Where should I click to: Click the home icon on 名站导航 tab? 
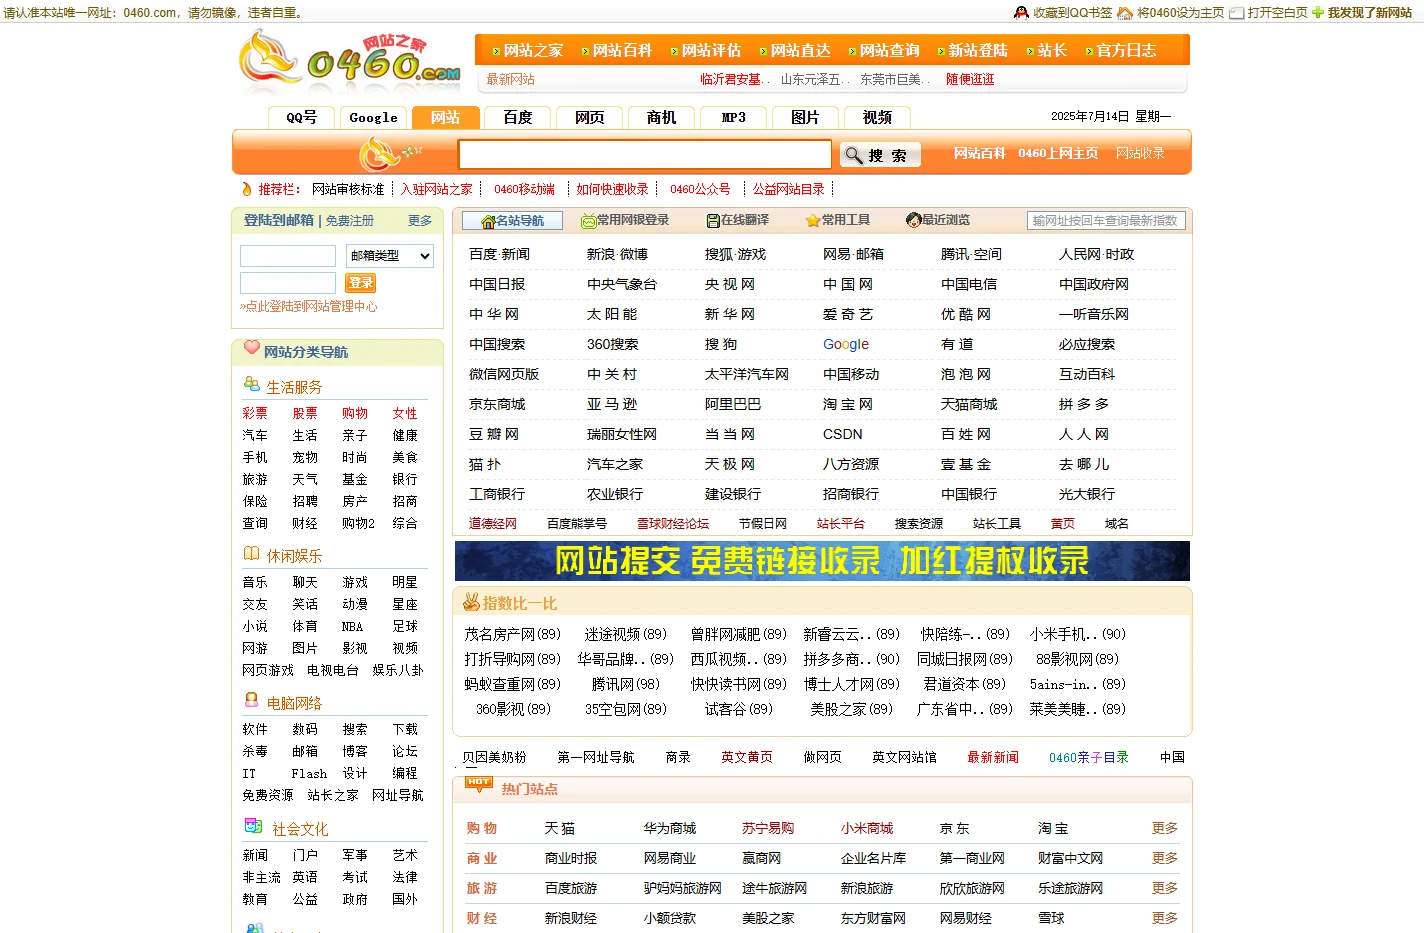click(x=489, y=221)
